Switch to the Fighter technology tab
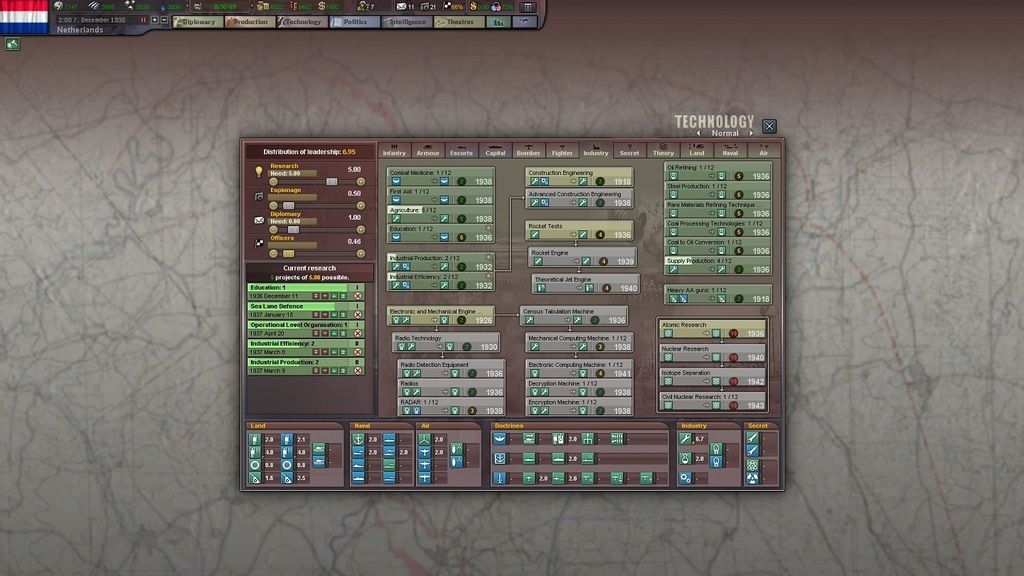Viewport: 1024px width, 576px height. pos(562,151)
